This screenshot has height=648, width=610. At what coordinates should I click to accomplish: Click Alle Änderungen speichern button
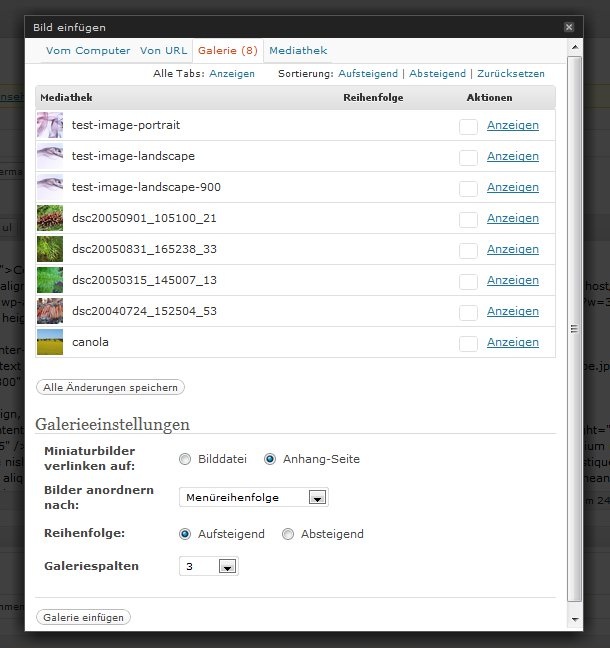coord(110,387)
